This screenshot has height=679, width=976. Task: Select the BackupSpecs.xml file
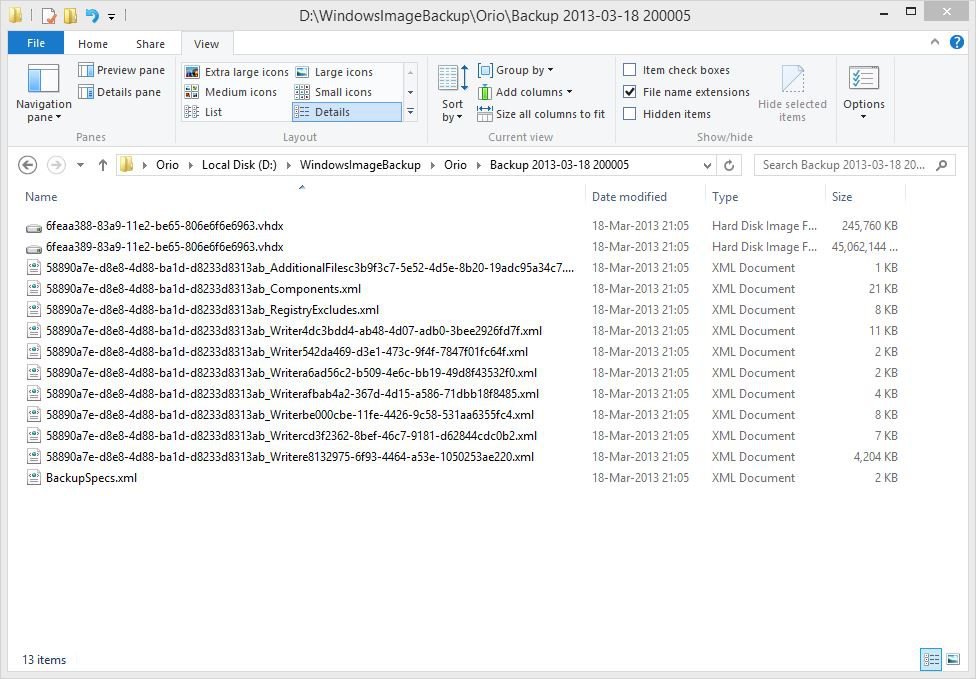click(91, 478)
